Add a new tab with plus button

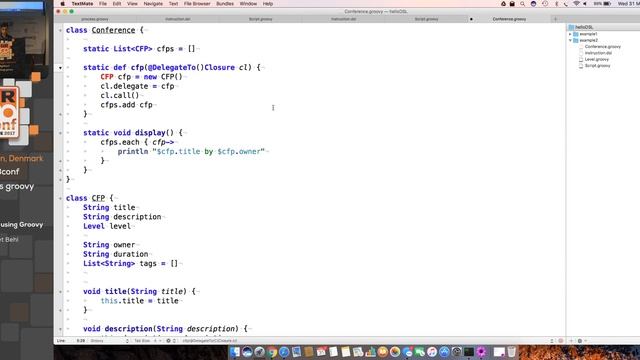[x=555, y=19]
